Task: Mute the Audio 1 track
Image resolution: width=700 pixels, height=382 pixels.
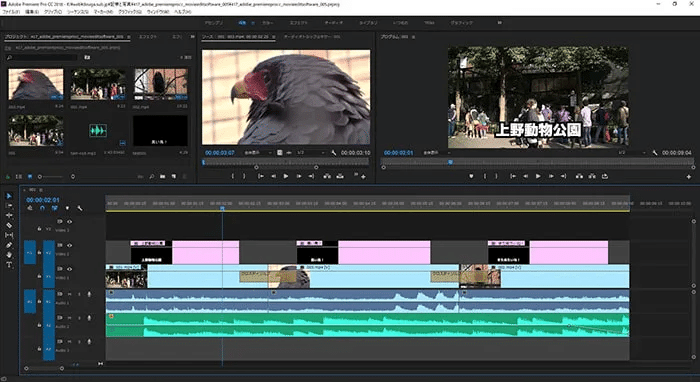Action: pos(70,294)
